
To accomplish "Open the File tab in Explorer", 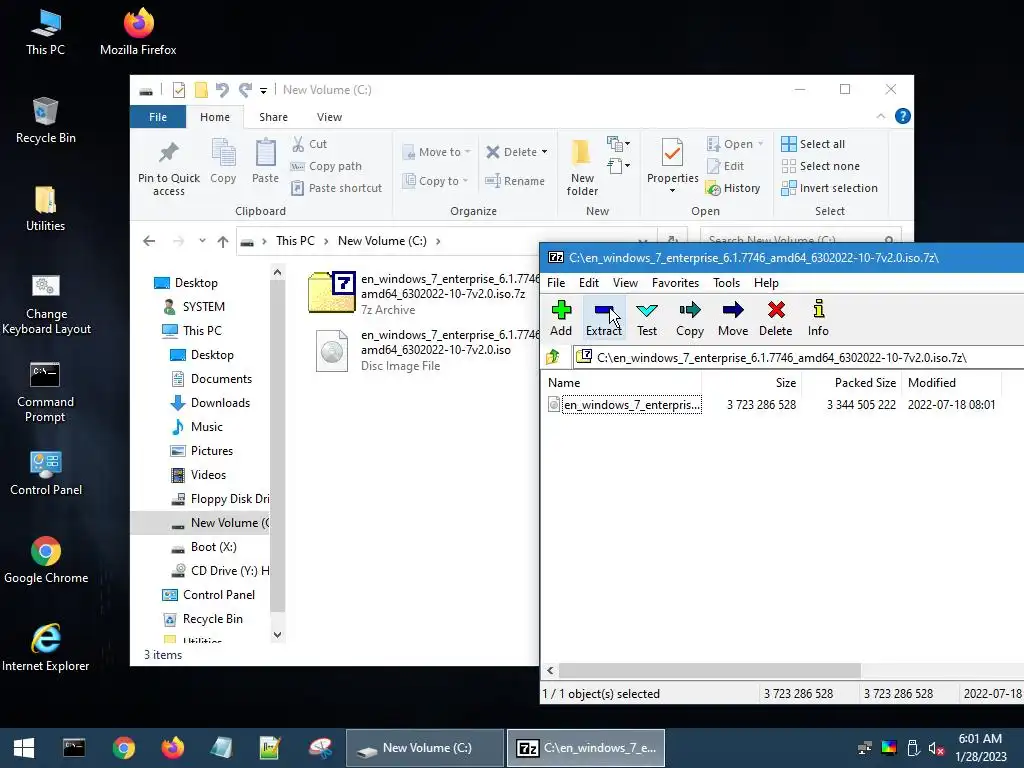I will pyautogui.click(x=158, y=117).
